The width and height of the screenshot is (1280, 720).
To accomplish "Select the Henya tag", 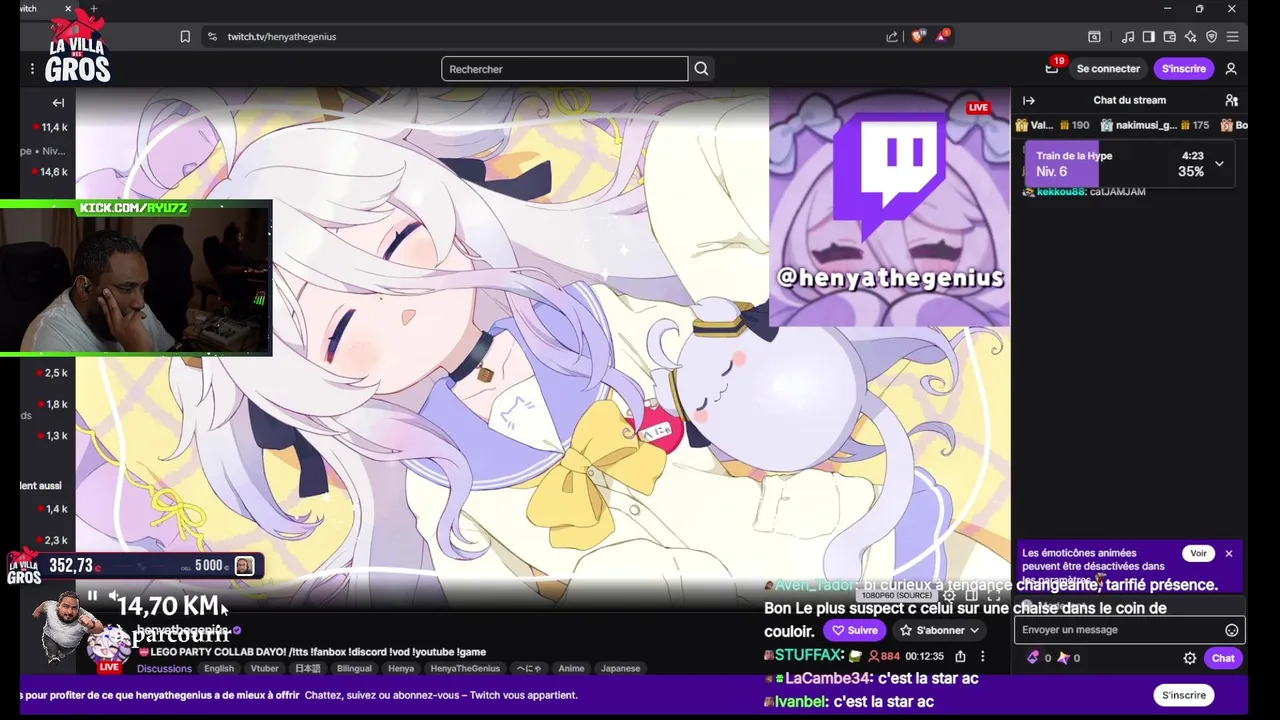I will click(401, 669).
